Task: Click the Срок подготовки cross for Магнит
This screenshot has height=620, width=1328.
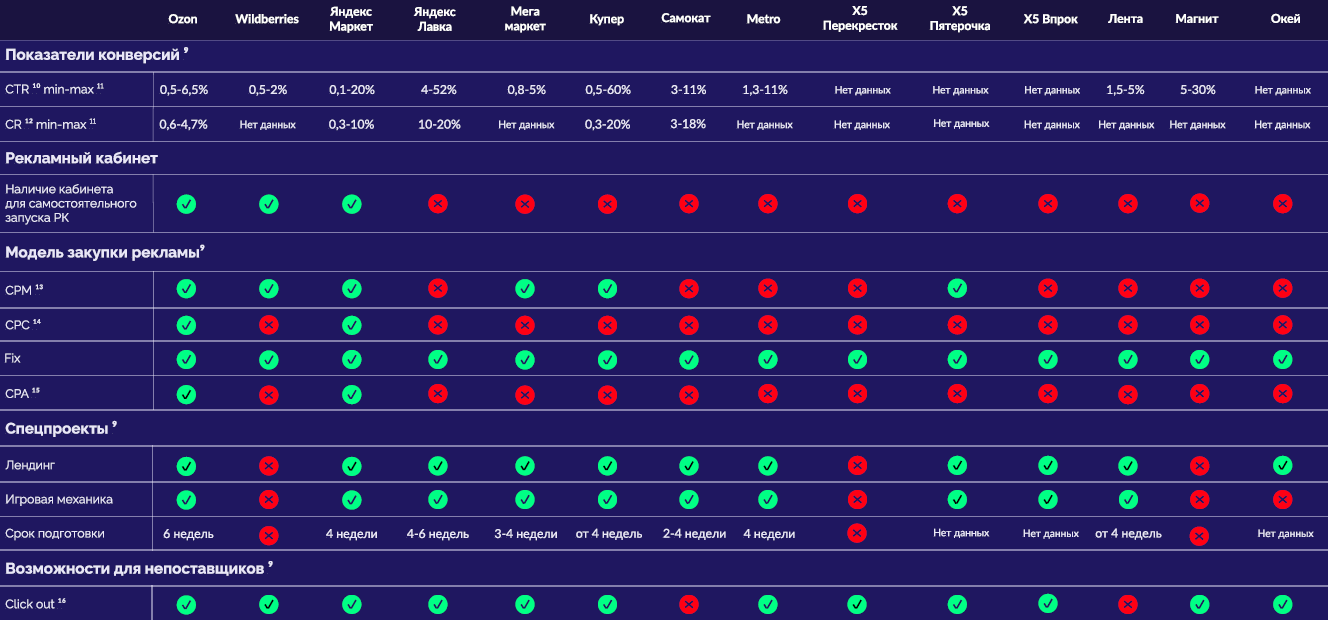Action: click(x=1199, y=535)
